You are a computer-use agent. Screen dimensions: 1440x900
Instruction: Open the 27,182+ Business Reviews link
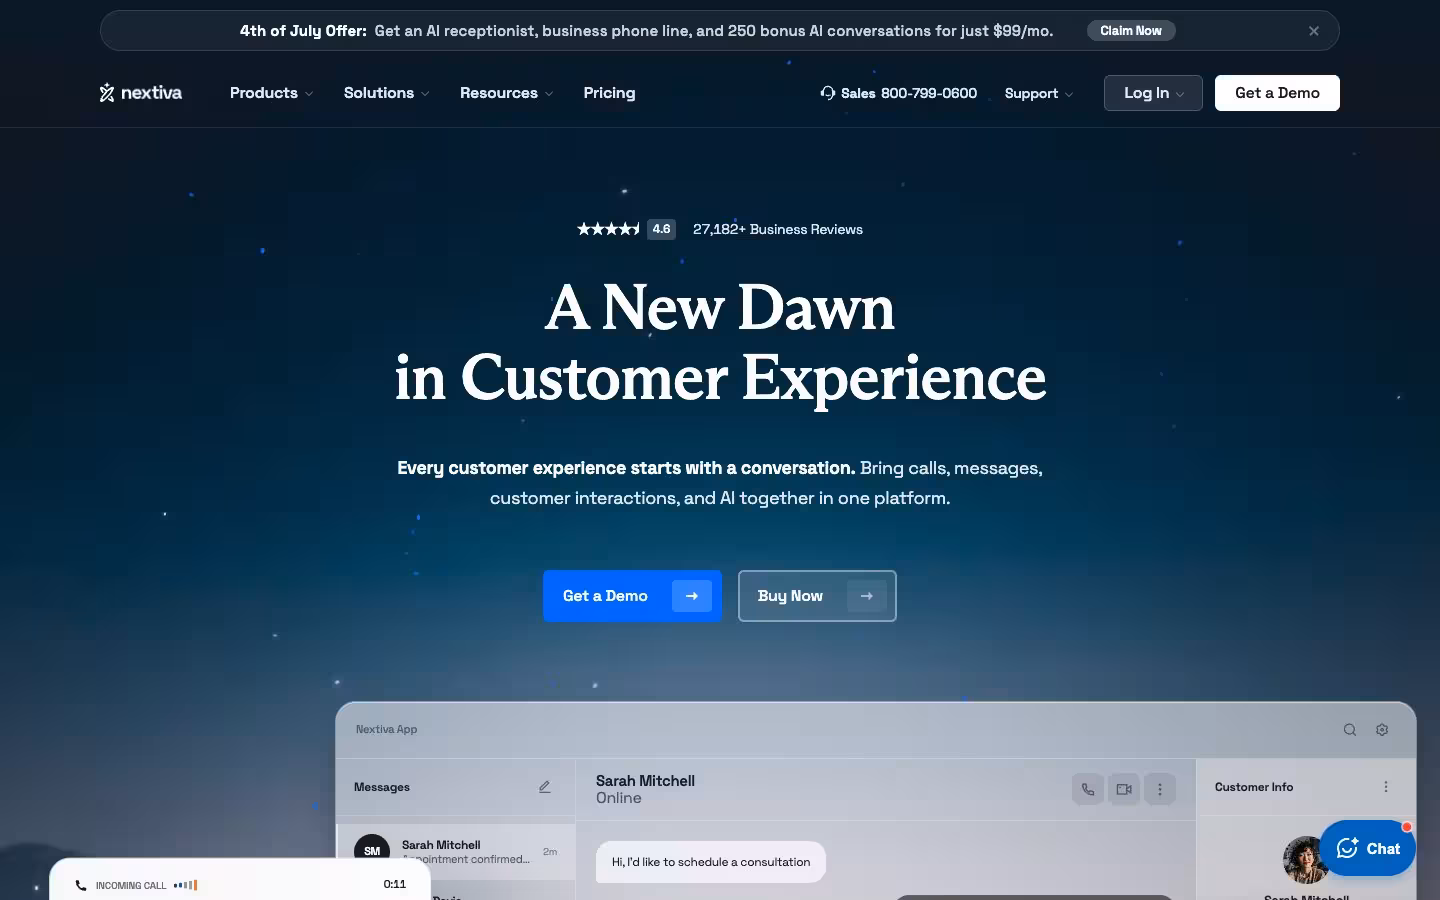point(778,229)
